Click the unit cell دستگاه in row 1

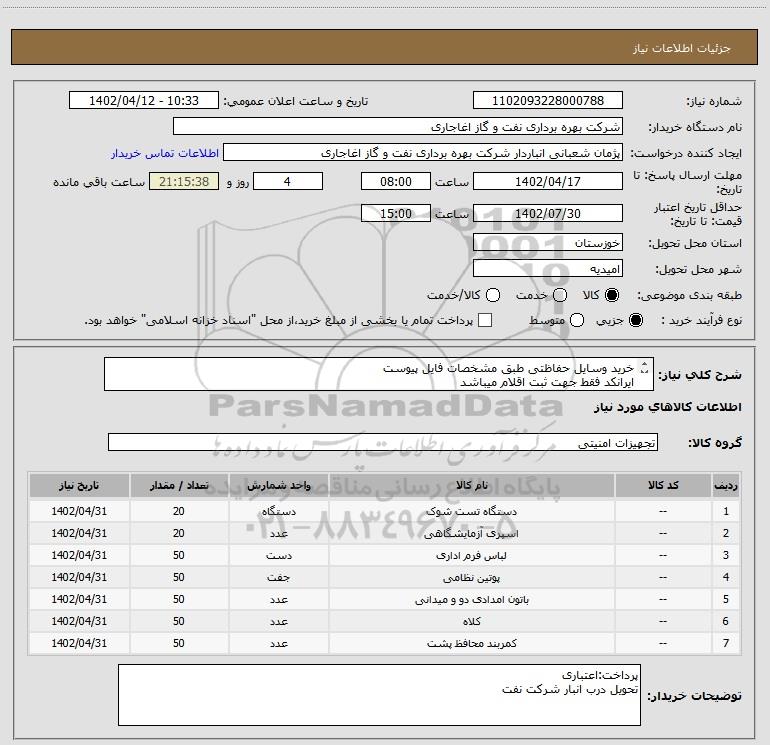coord(278,511)
